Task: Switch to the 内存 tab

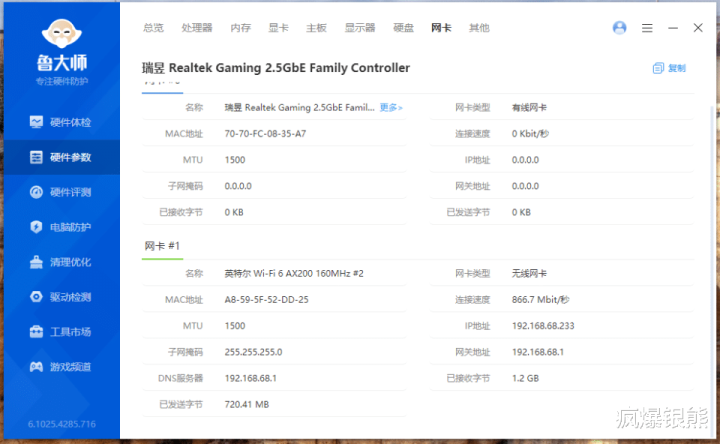Action: coord(240,28)
